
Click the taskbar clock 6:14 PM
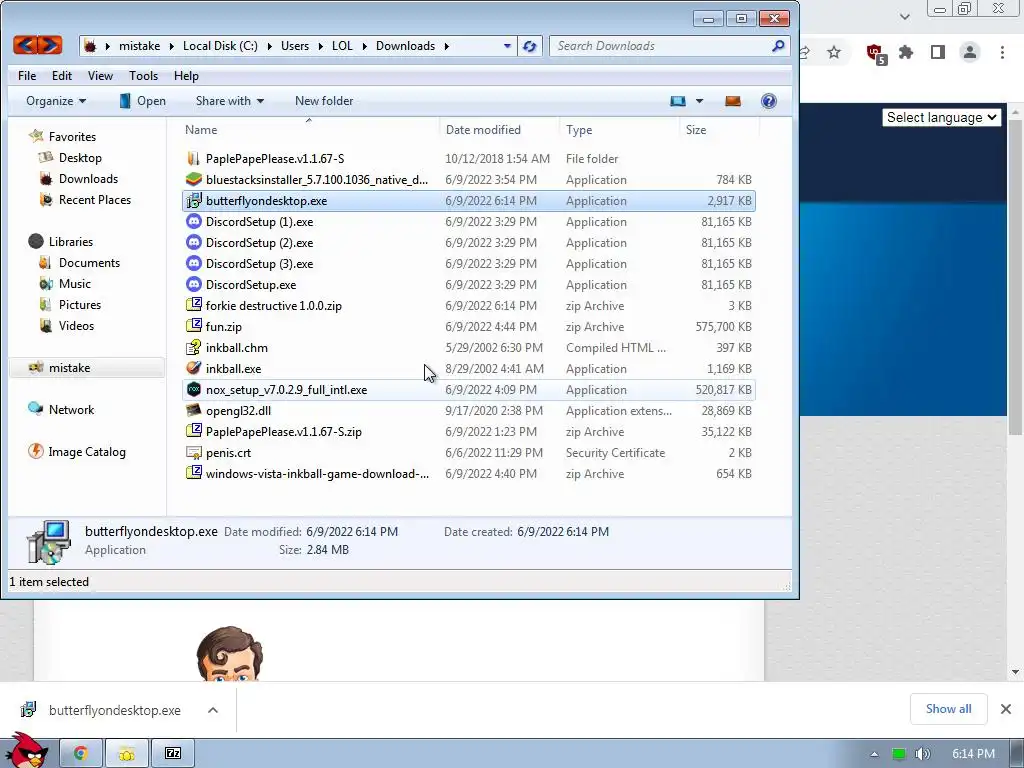pyautogui.click(x=973, y=754)
